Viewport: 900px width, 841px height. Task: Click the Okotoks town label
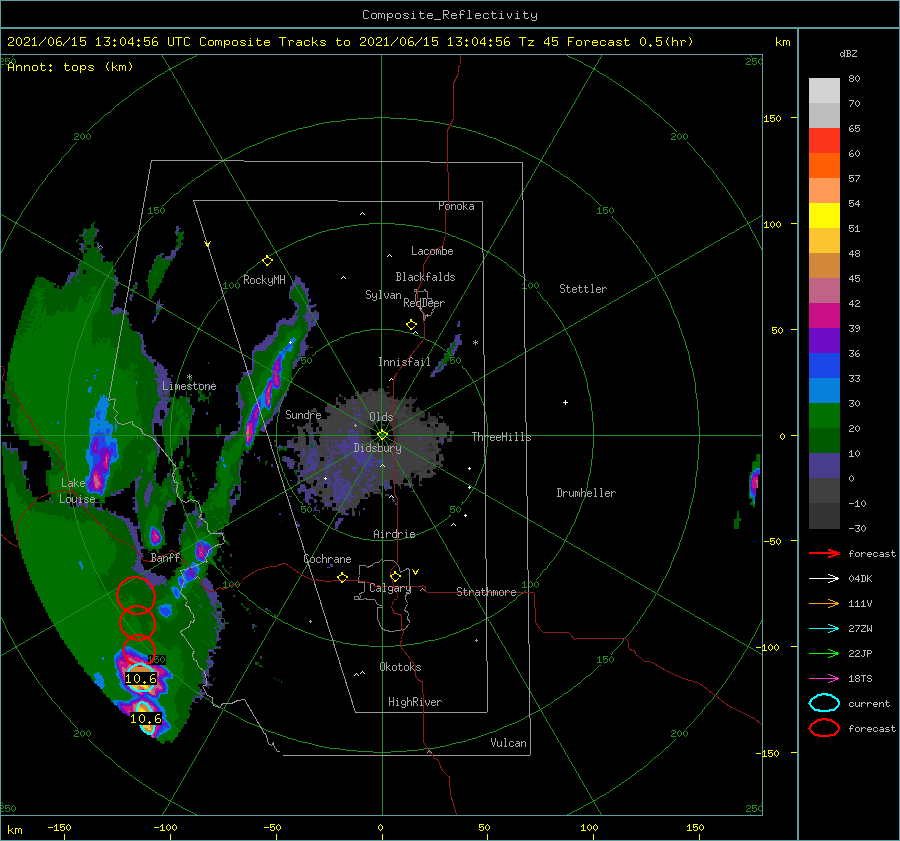400,667
